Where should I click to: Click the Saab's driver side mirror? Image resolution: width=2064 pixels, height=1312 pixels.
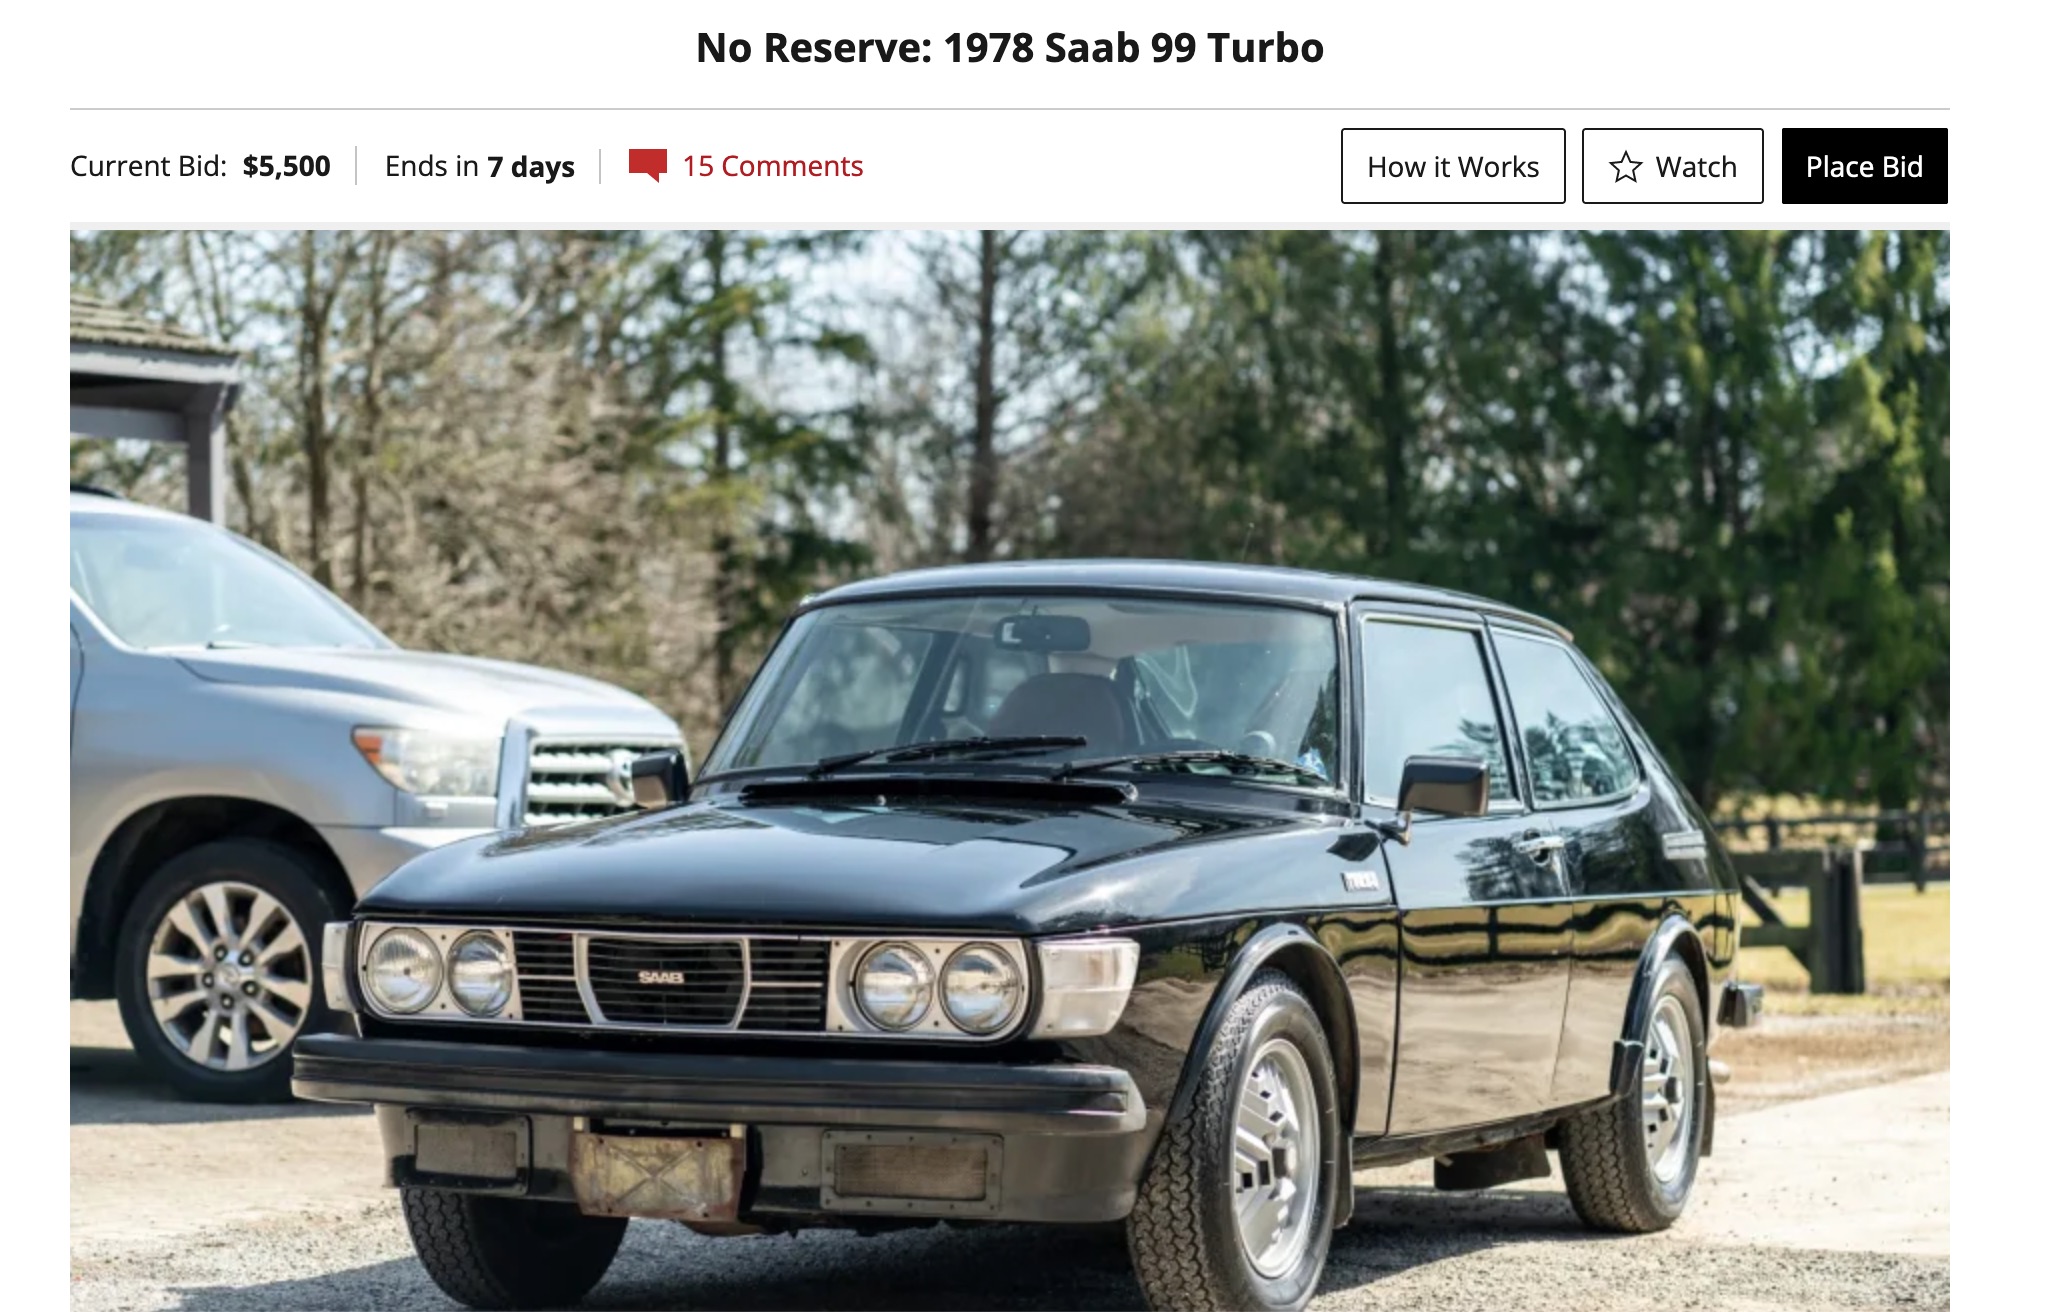coord(1442,787)
